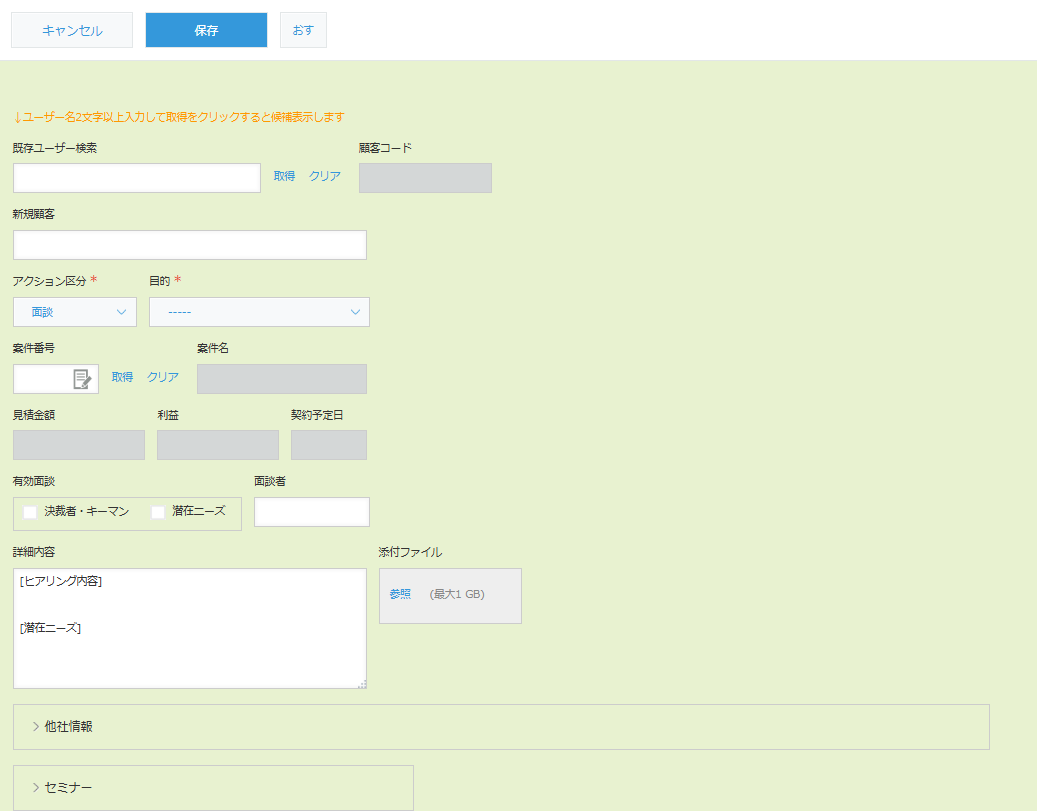
Task: Click the (最大1 GB) attachment size note
Action: click(457, 594)
